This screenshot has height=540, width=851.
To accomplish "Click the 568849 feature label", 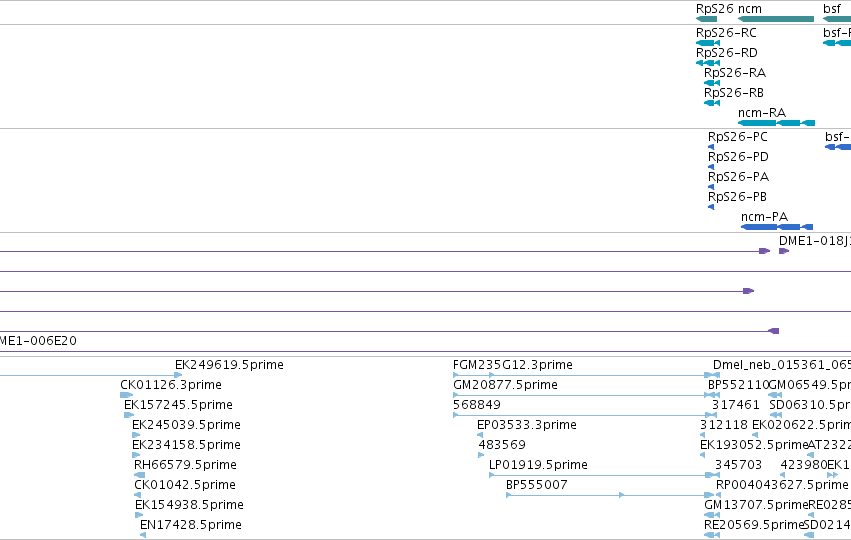I will 477,405.
